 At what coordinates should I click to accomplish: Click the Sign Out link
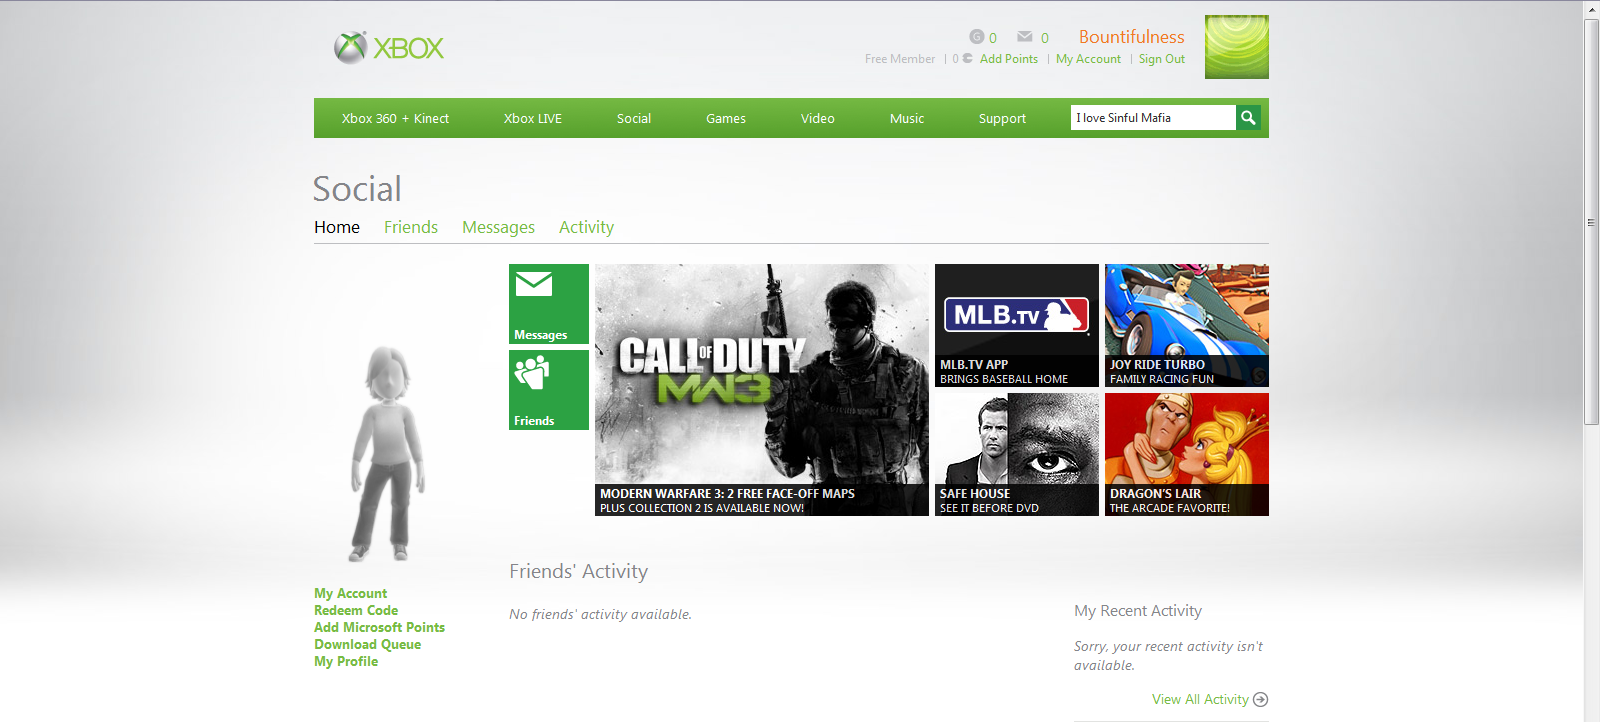[x=1161, y=59]
